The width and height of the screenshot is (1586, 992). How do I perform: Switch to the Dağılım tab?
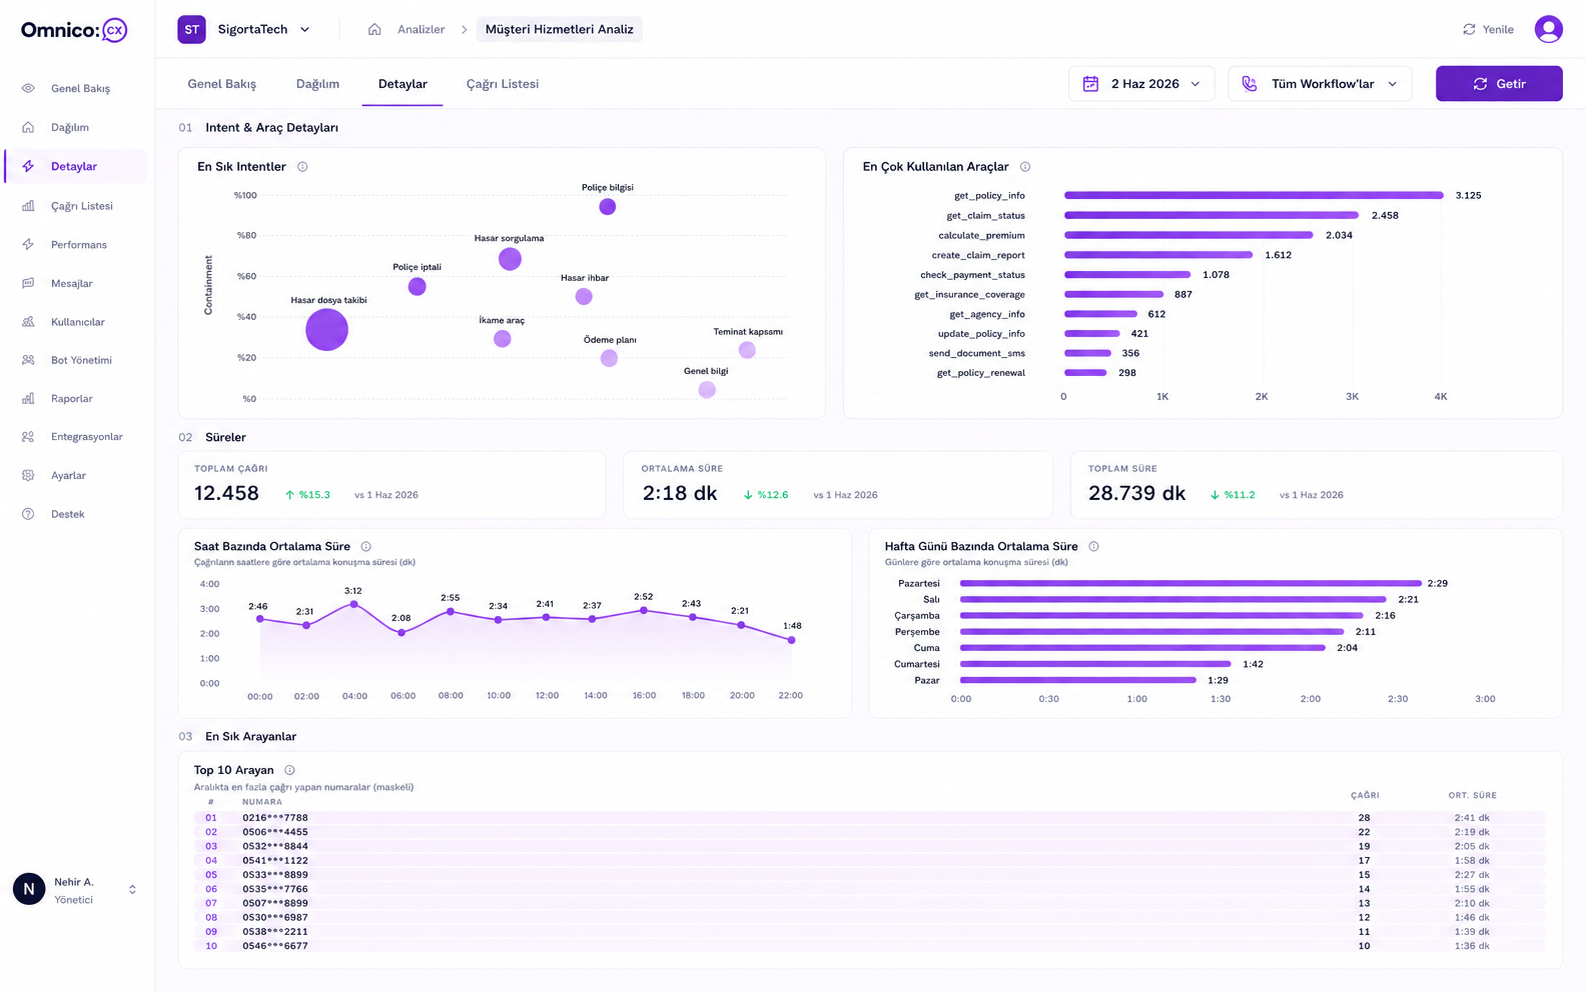coord(317,84)
